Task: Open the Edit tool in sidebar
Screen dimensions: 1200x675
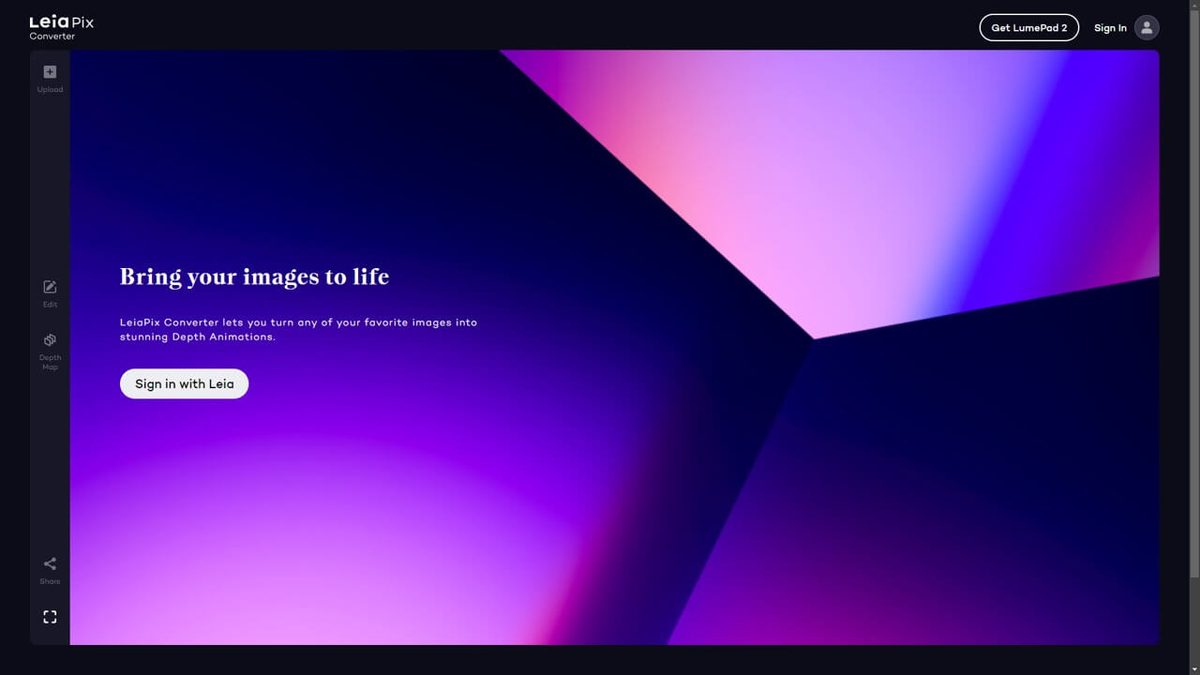Action: [50, 287]
